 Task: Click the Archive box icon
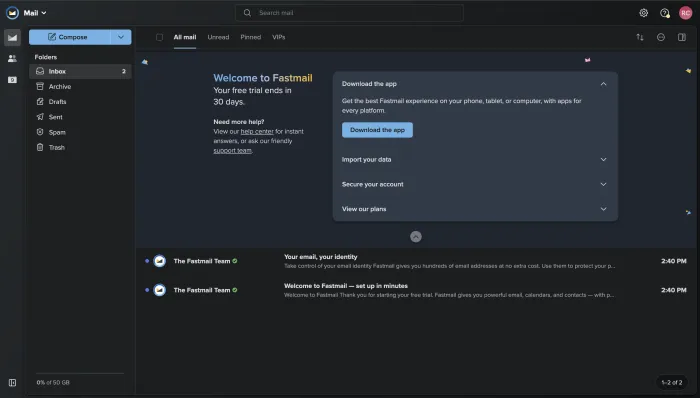pos(40,86)
